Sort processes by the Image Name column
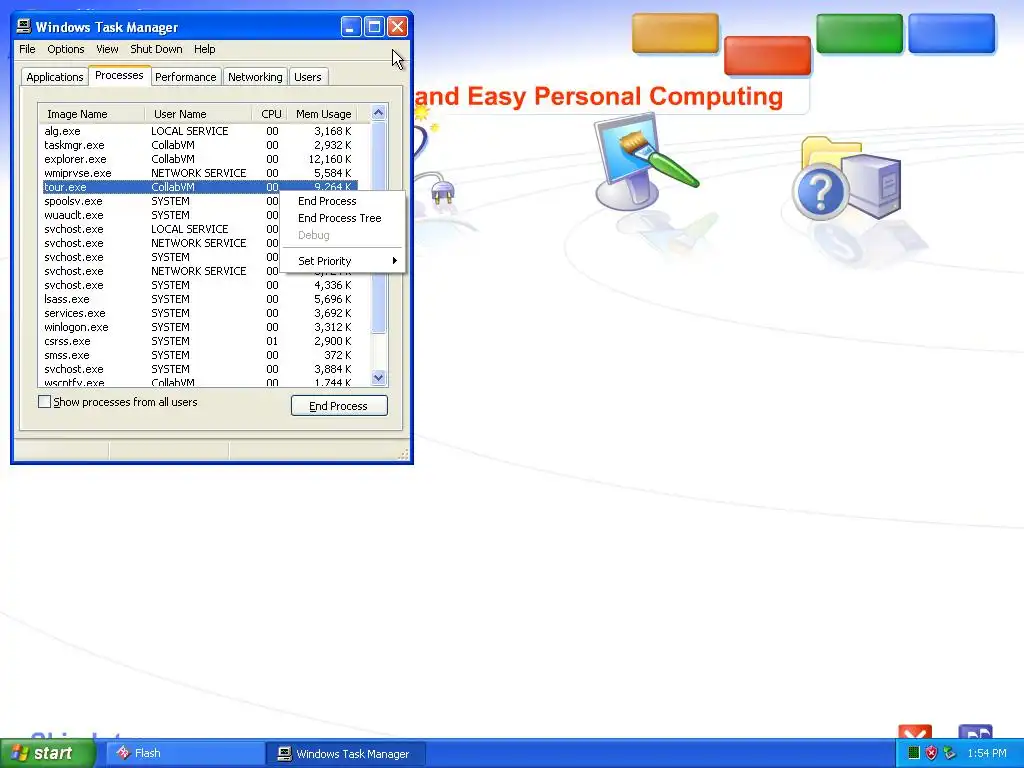This screenshot has height=768, width=1024. coord(91,114)
